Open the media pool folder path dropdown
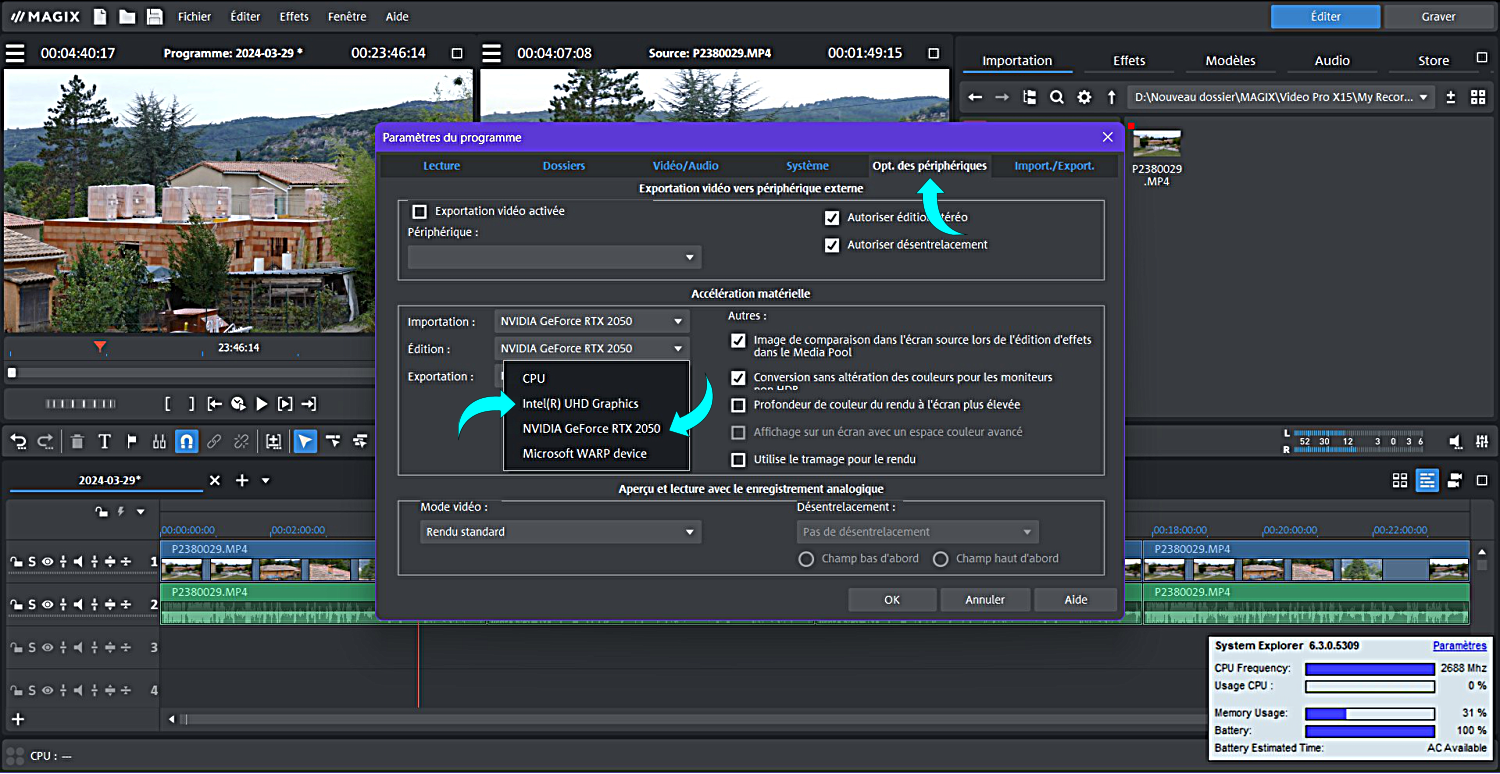The height and width of the screenshot is (774, 1500). (1282, 97)
